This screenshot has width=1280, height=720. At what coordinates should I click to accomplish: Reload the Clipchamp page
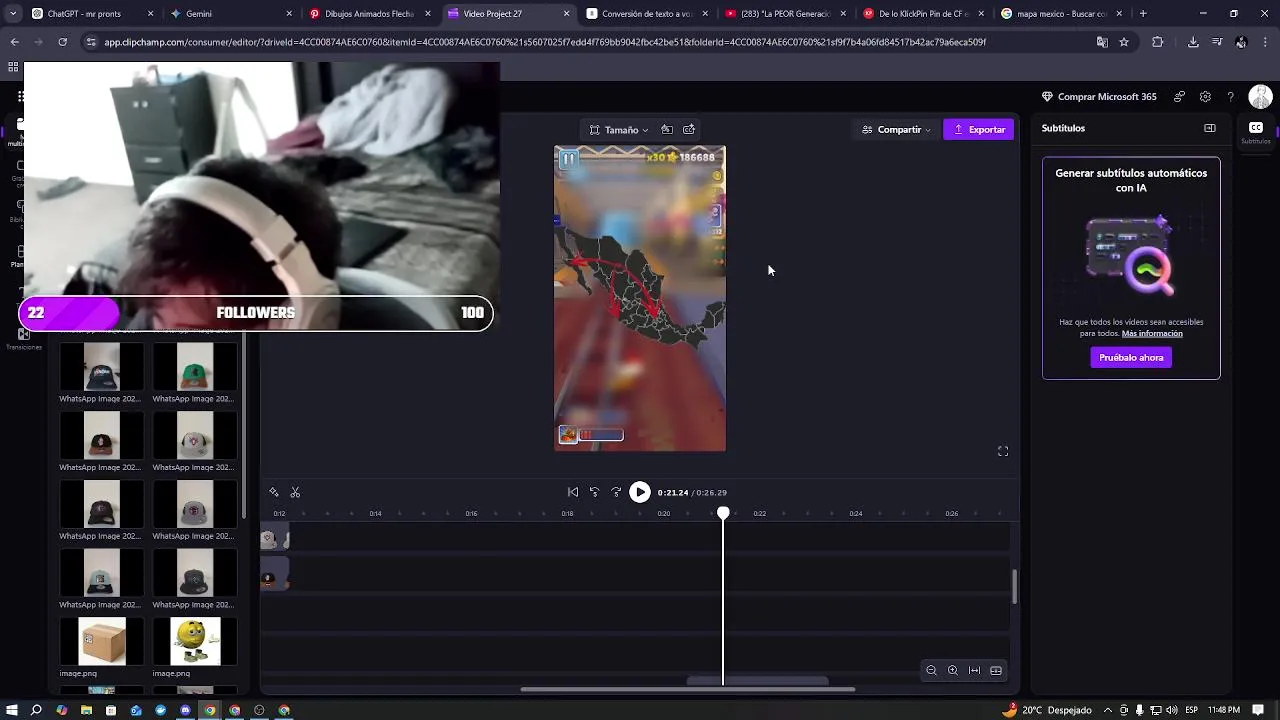(62, 42)
